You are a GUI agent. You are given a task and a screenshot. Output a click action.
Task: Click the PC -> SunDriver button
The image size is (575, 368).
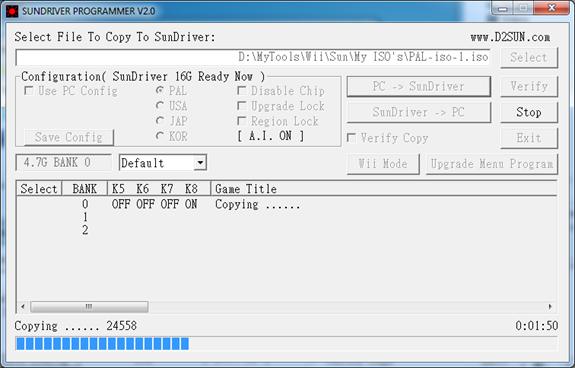418,87
